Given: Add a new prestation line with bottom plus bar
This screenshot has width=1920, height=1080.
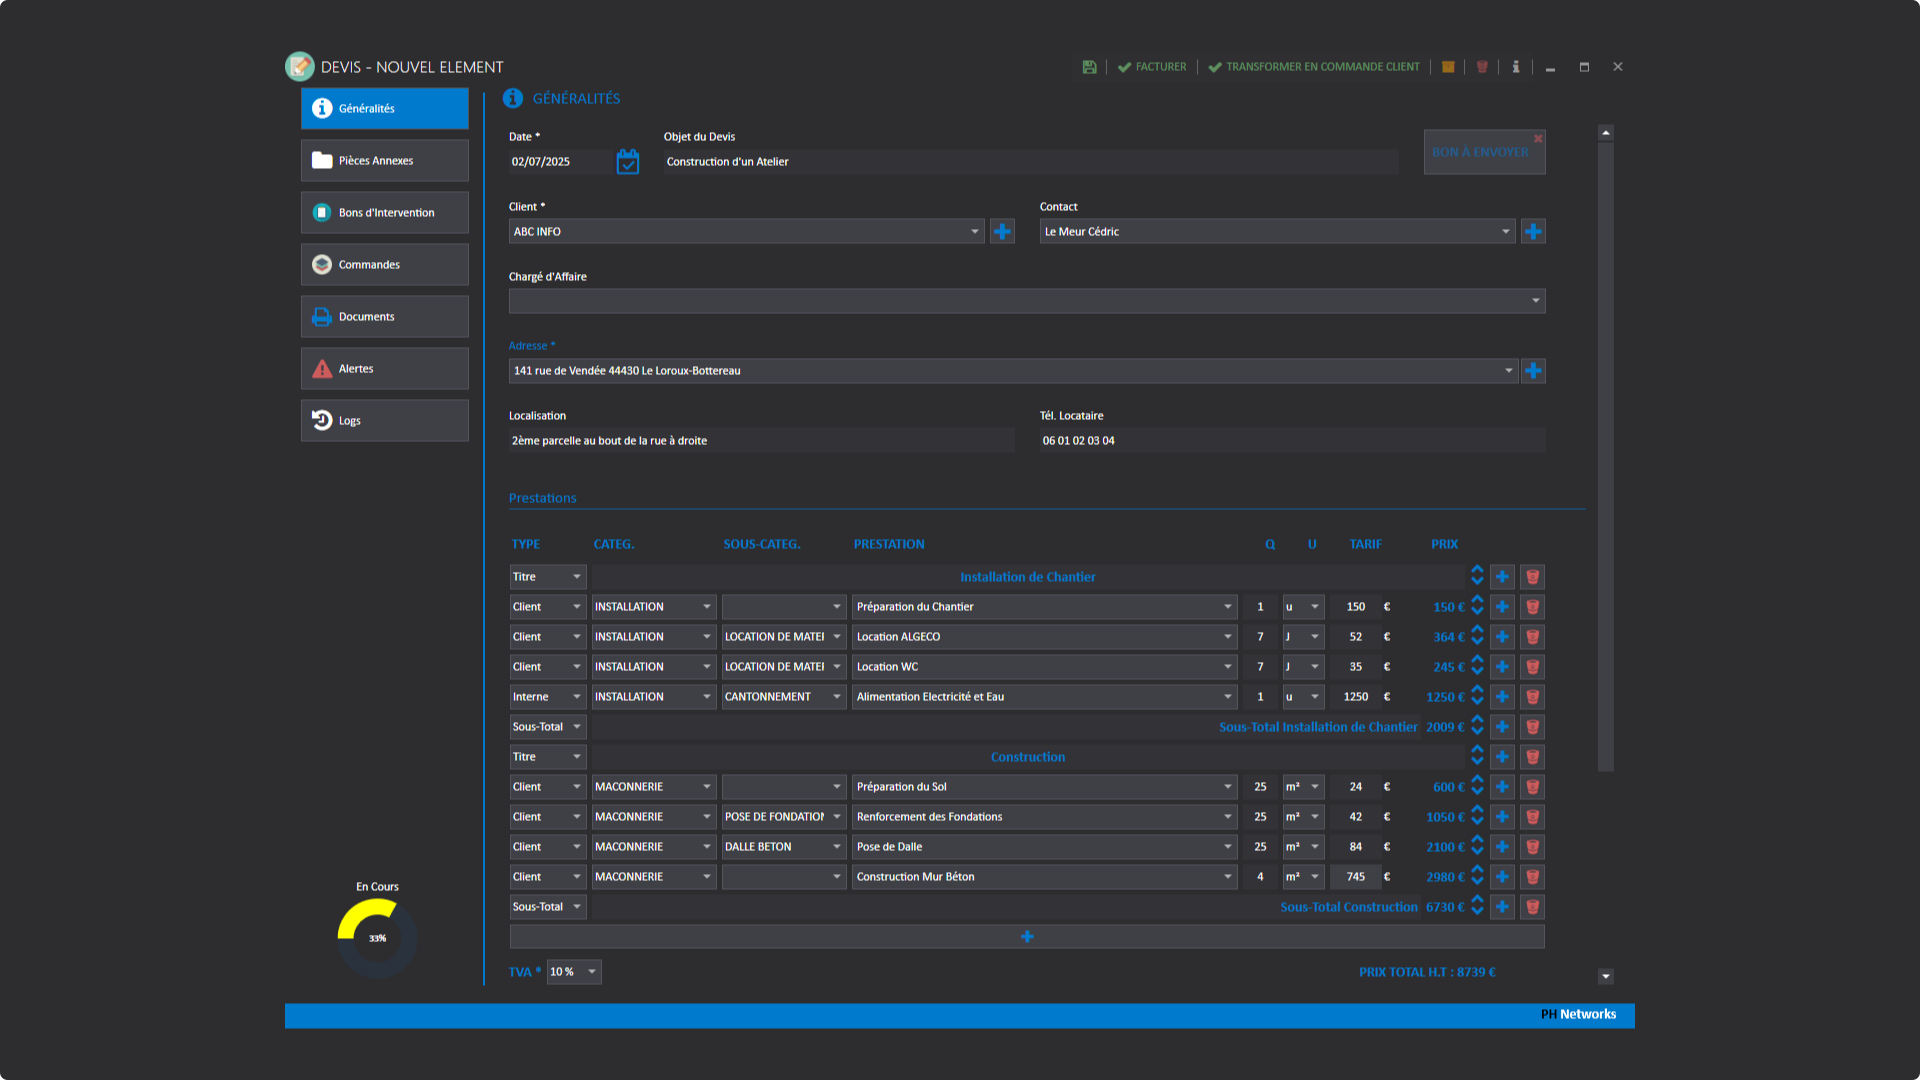Looking at the screenshot, I should 1027,937.
